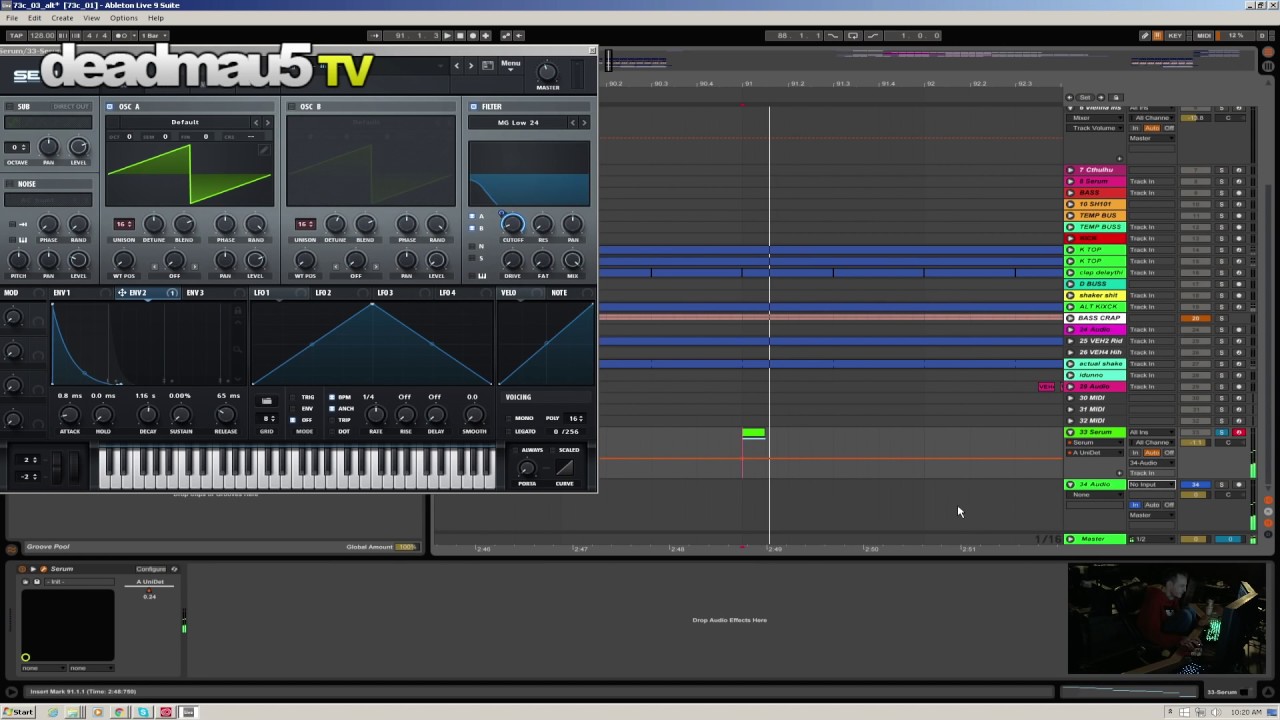Select next OSC A wavetable
Viewport: 1280px width, 720px height.
pos(267,123)
